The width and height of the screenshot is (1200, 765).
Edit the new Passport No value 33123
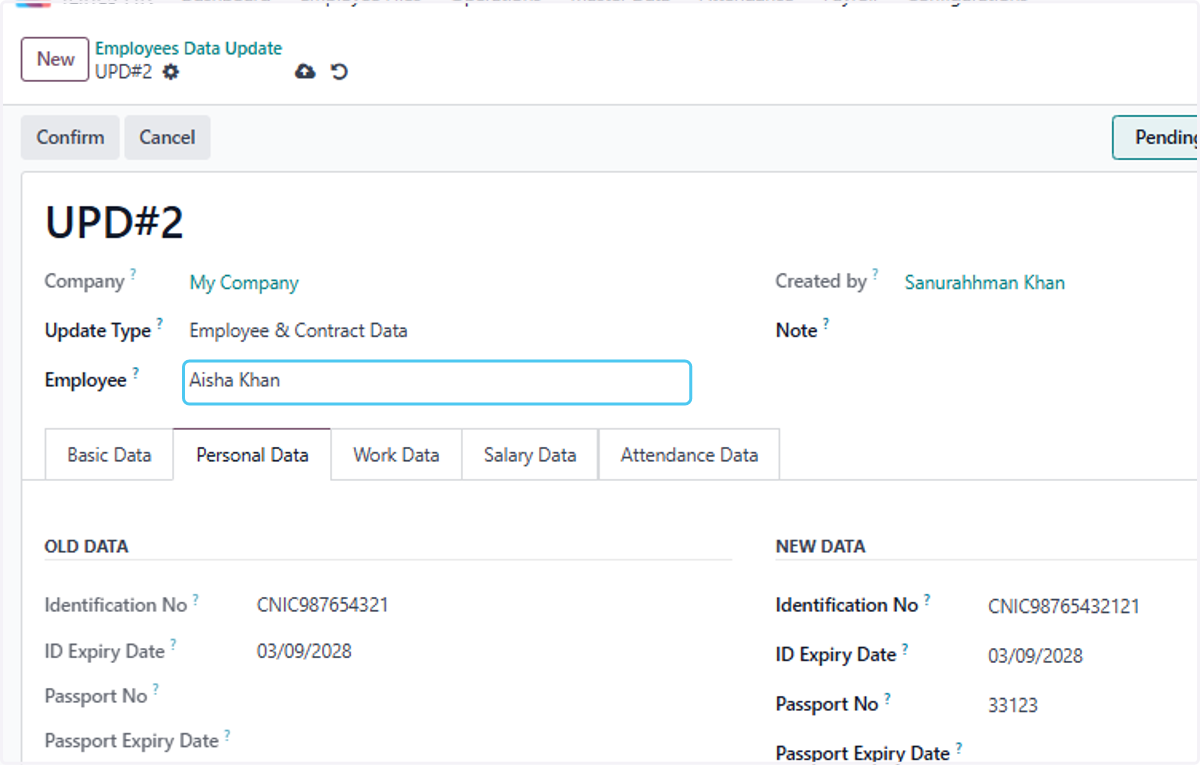tap(1013, 705)
